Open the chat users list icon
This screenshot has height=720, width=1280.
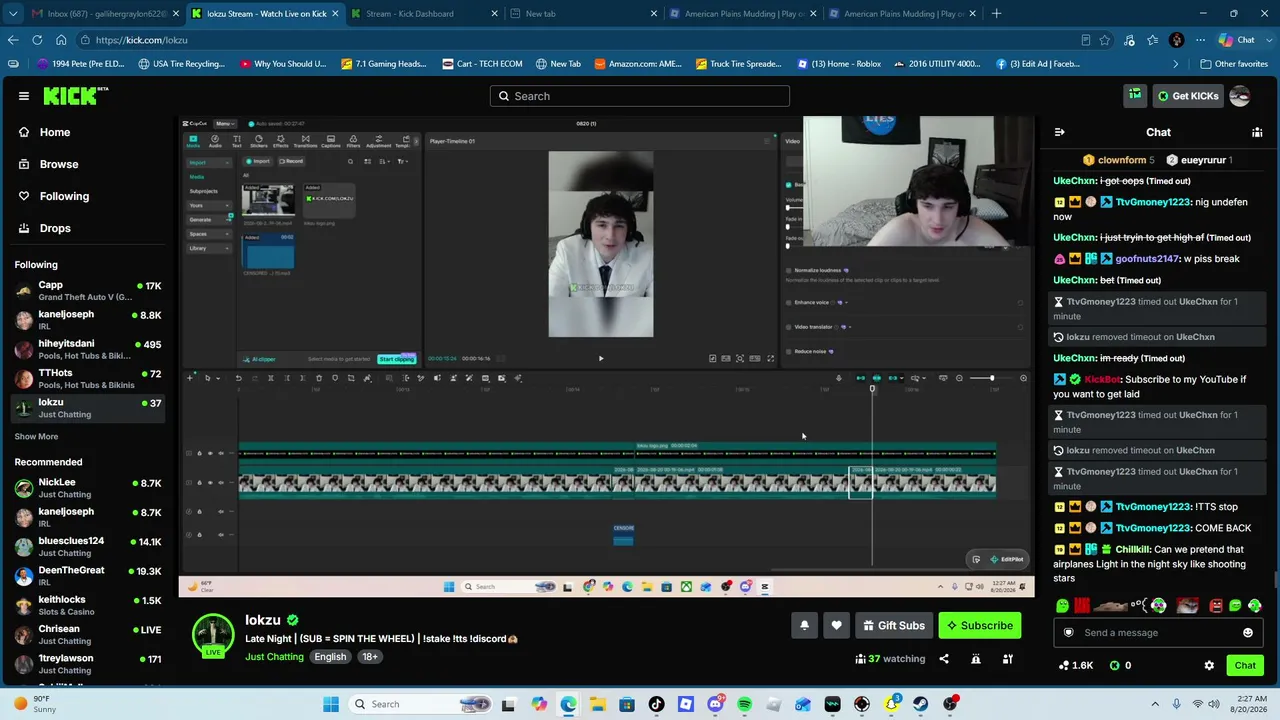click(x=1257, y=132)
